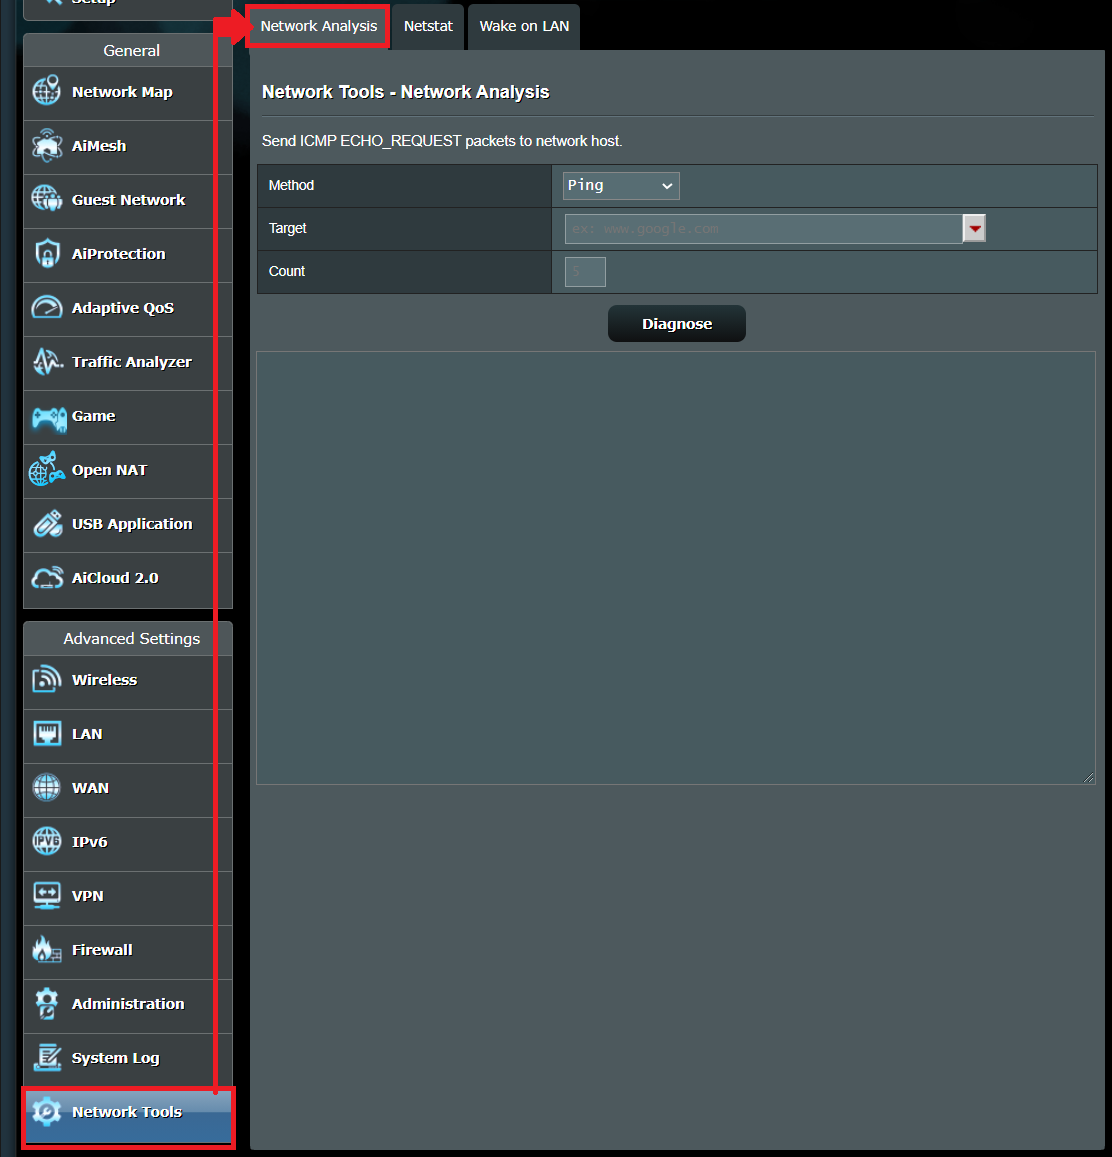Viewport: 1112px width, 1157px height.
Task: Click the AiMesh icon in sidebar
Action: pyautogui.click(x=46, y=145)
